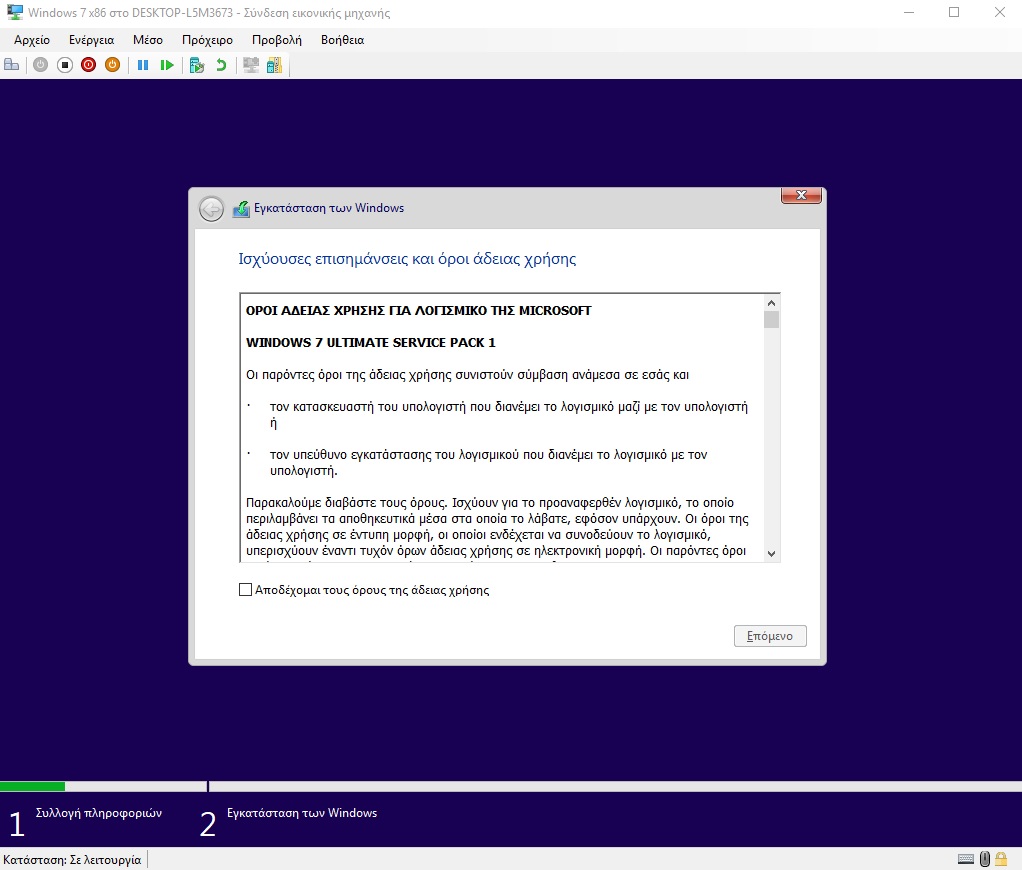This screenshot has height=870, width=1022.
Task: Open the Προβολή menu
Action: 277,40
